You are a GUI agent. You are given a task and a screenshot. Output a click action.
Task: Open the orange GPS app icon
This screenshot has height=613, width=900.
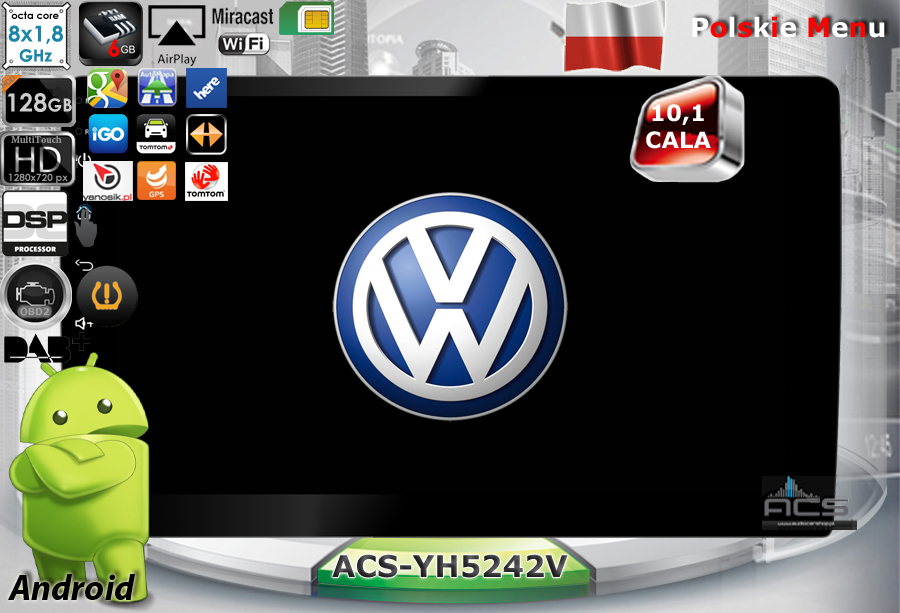click(x=157, y=181)
